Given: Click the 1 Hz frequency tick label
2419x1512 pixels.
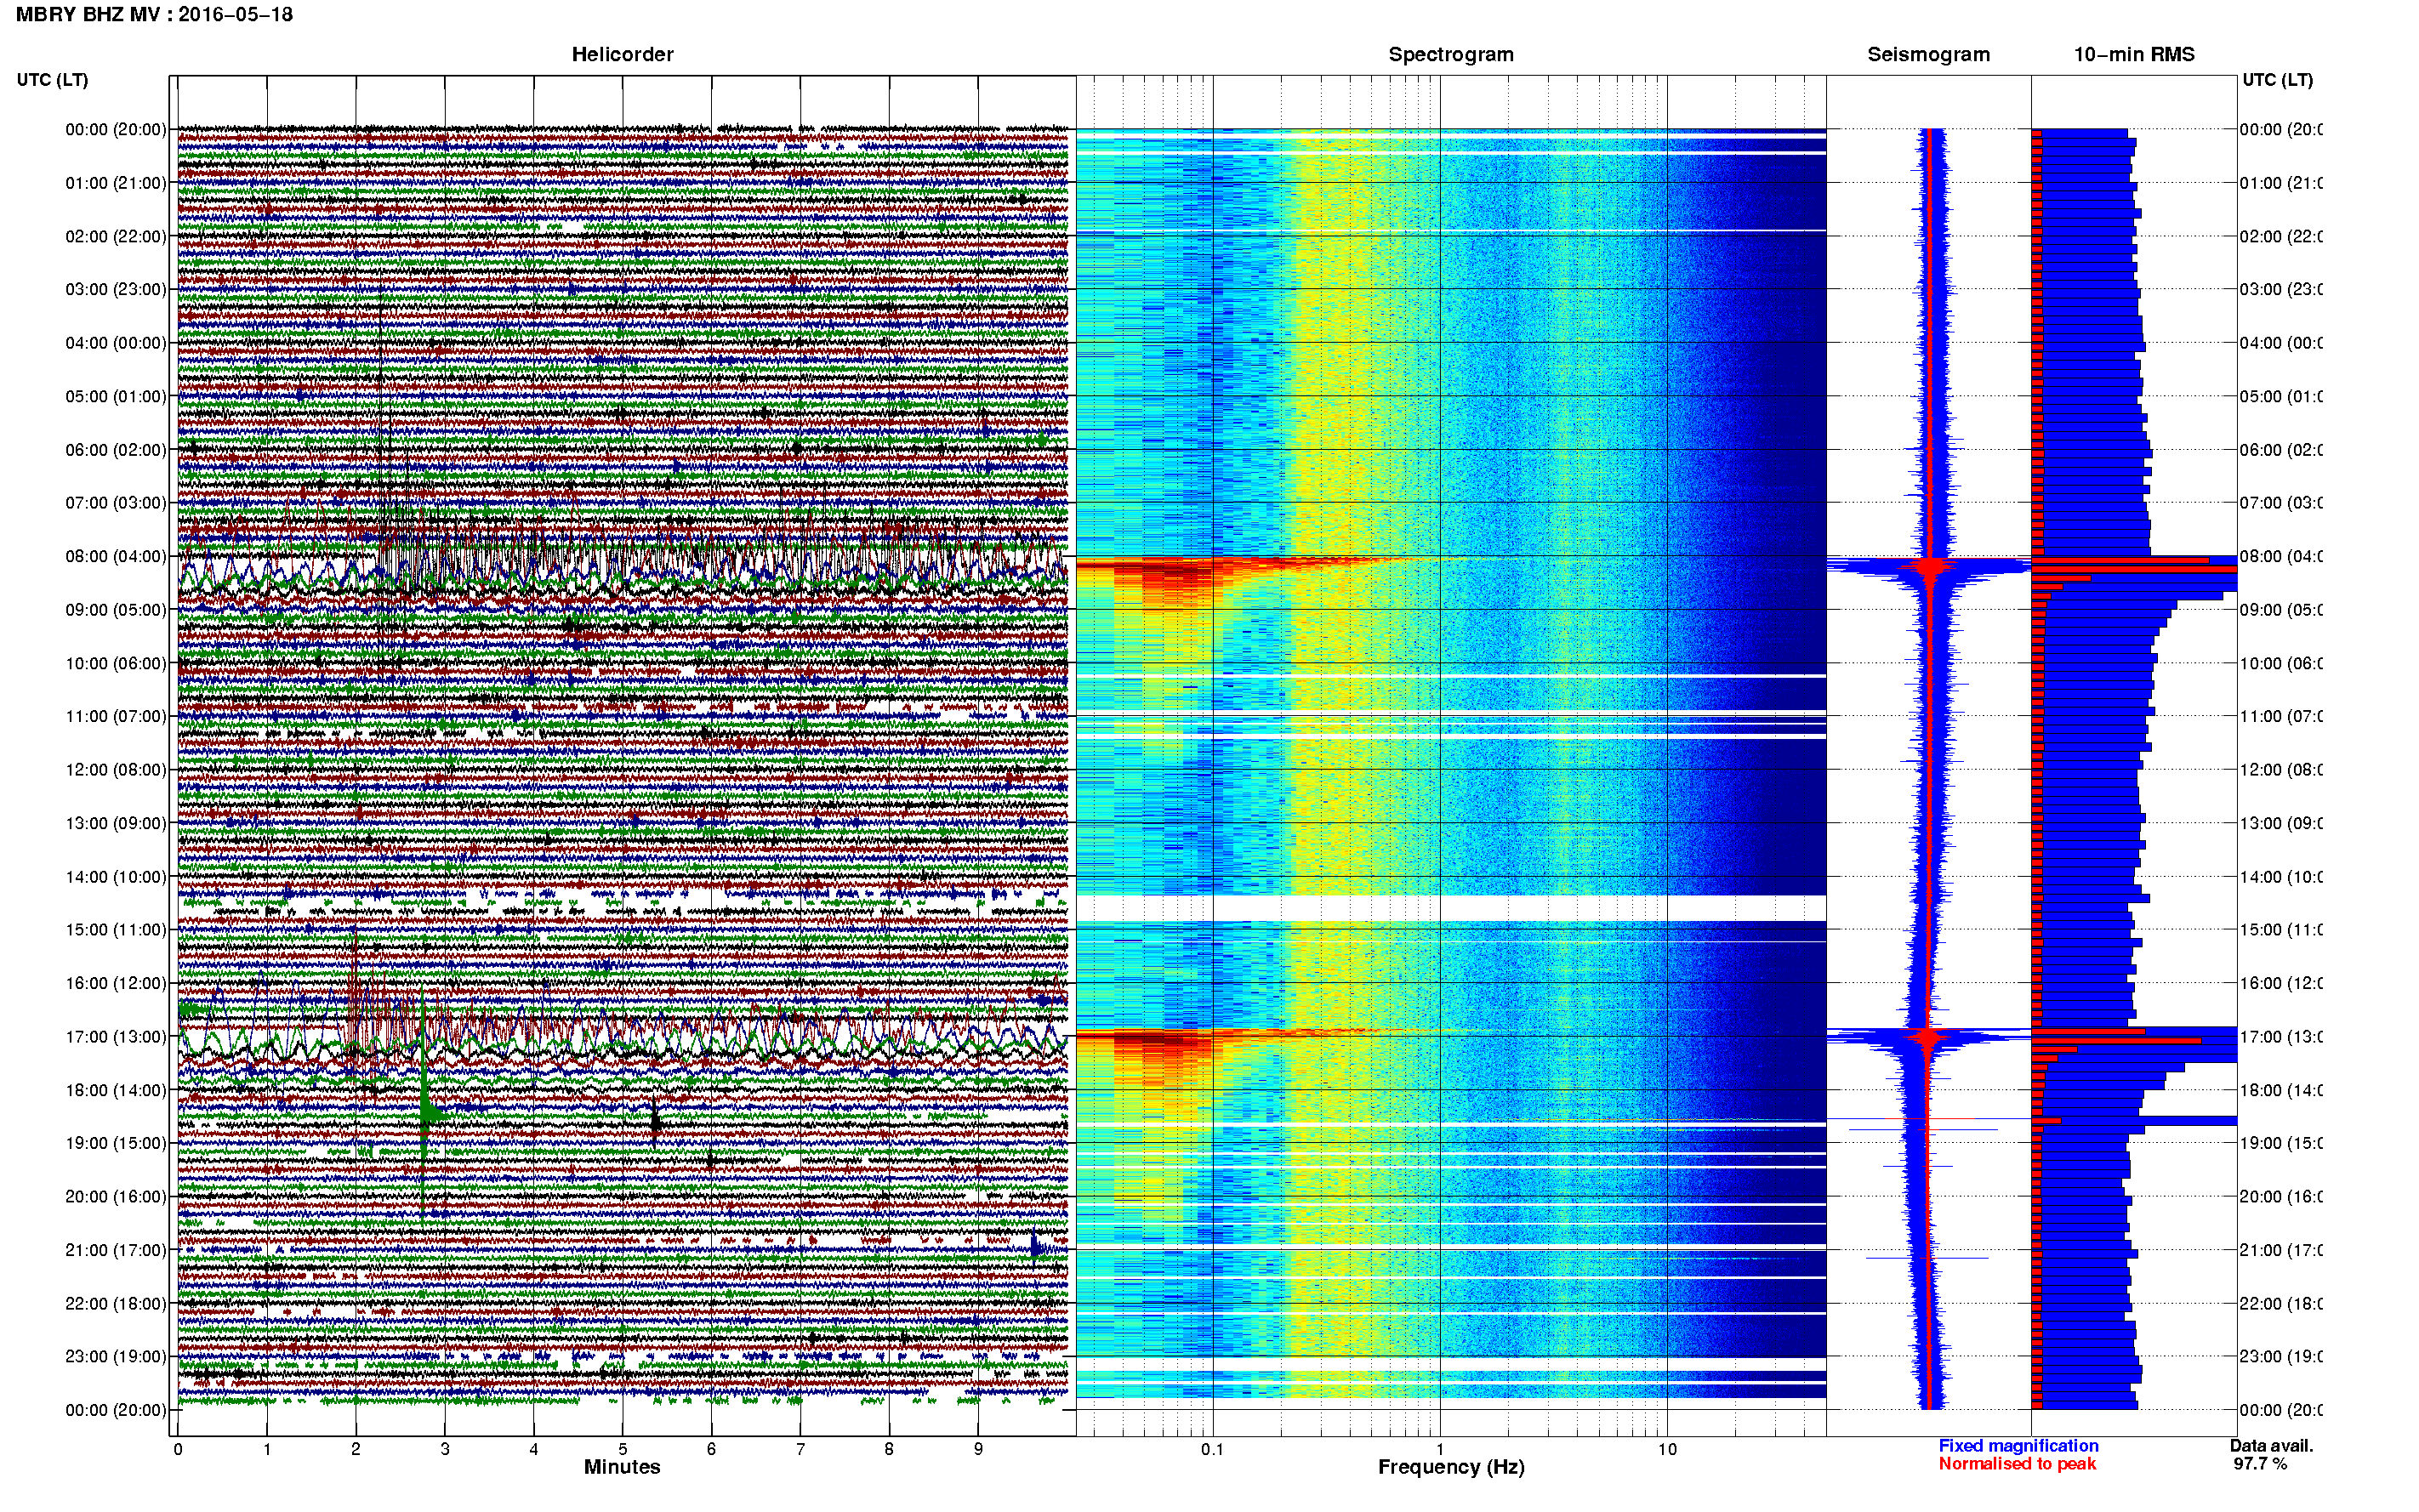Looking at the screenshot, I should [1440, 1449].
